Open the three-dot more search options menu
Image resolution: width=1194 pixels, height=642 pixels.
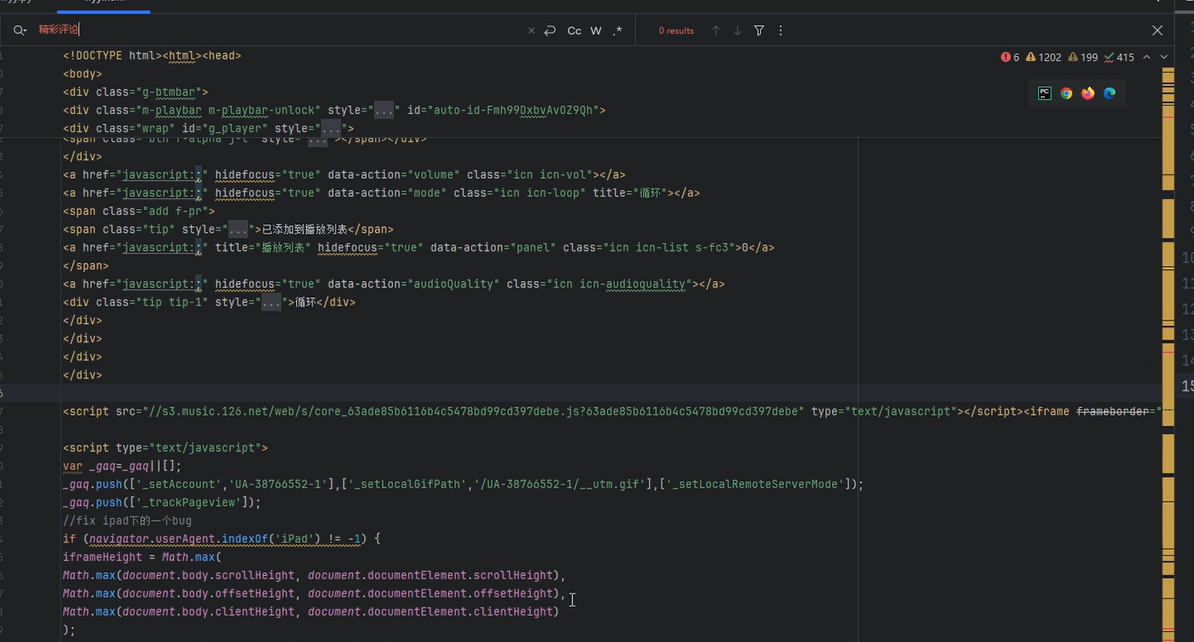(x=781, y=30)
